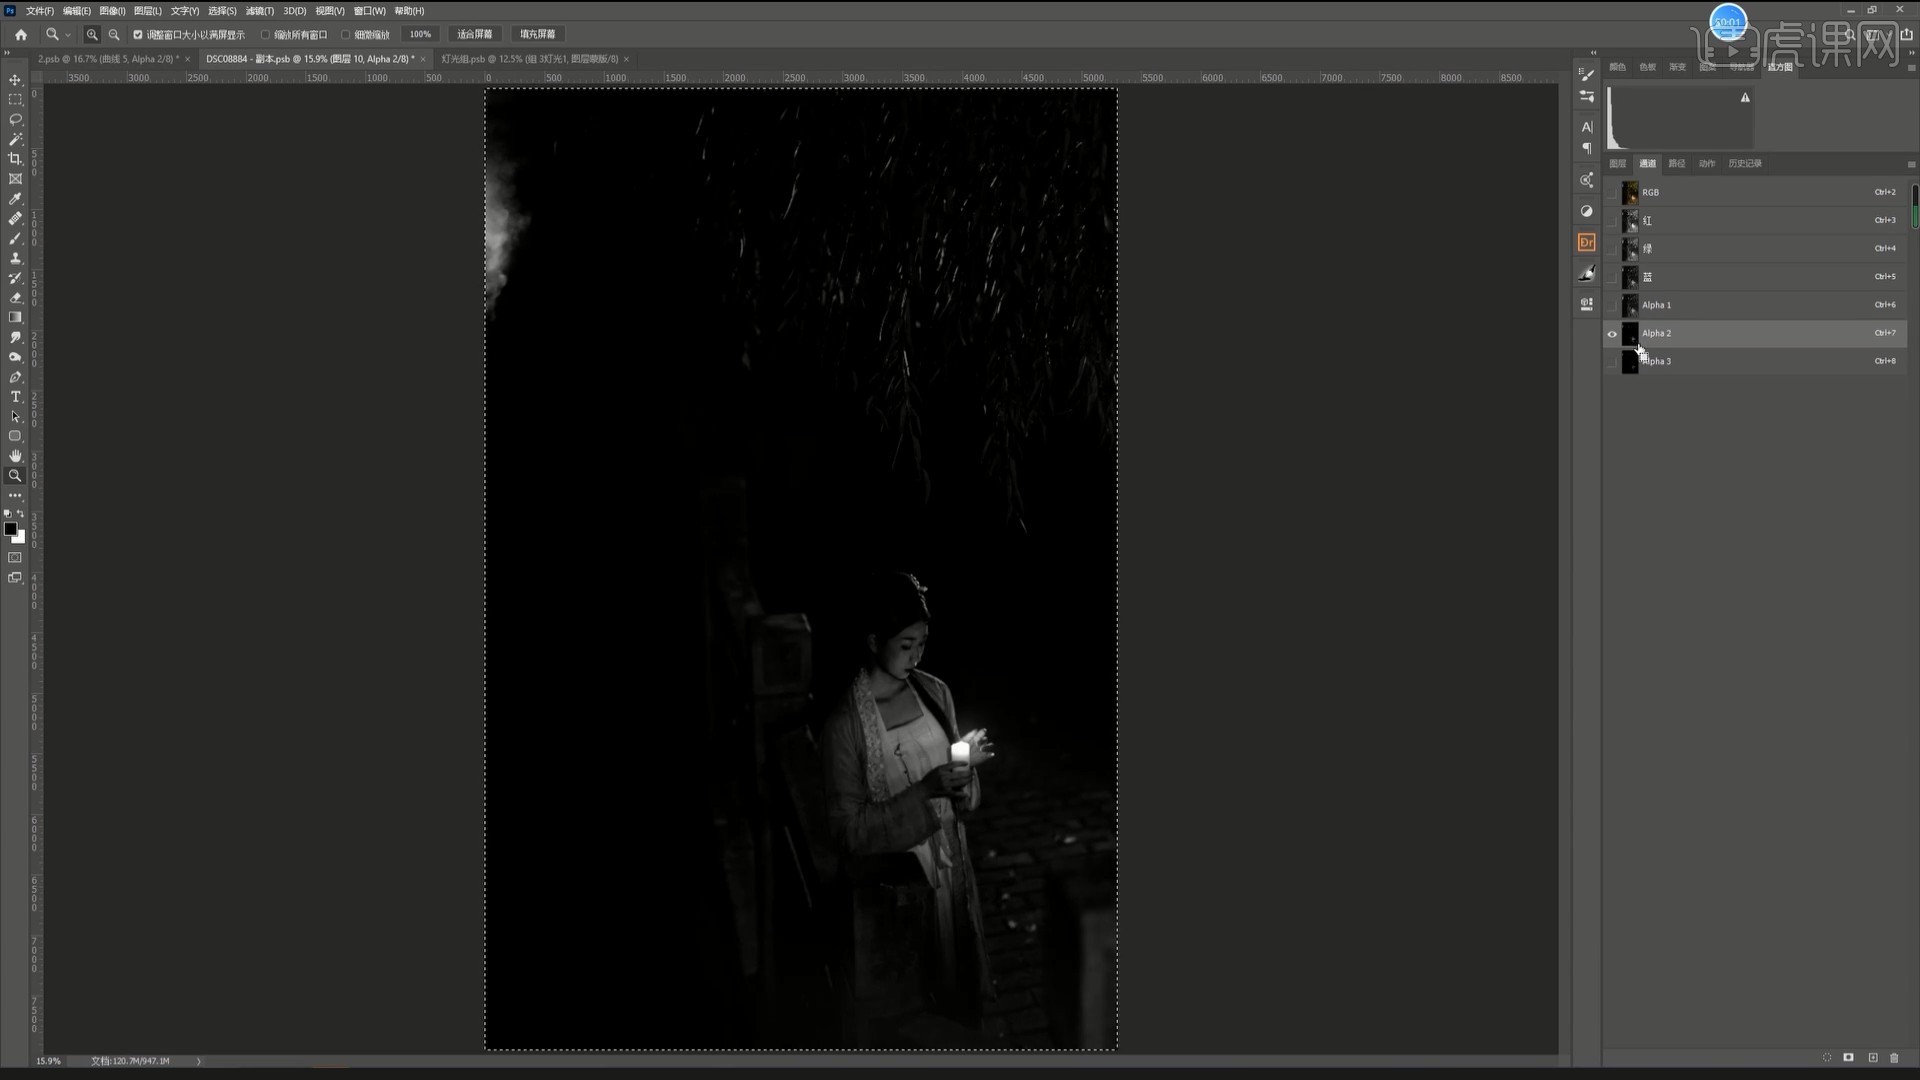The height and width of the screenshot is (1080, 1920).
Task: Hide the Alpha 2 channel eye
Action: tap(1612, 334)
